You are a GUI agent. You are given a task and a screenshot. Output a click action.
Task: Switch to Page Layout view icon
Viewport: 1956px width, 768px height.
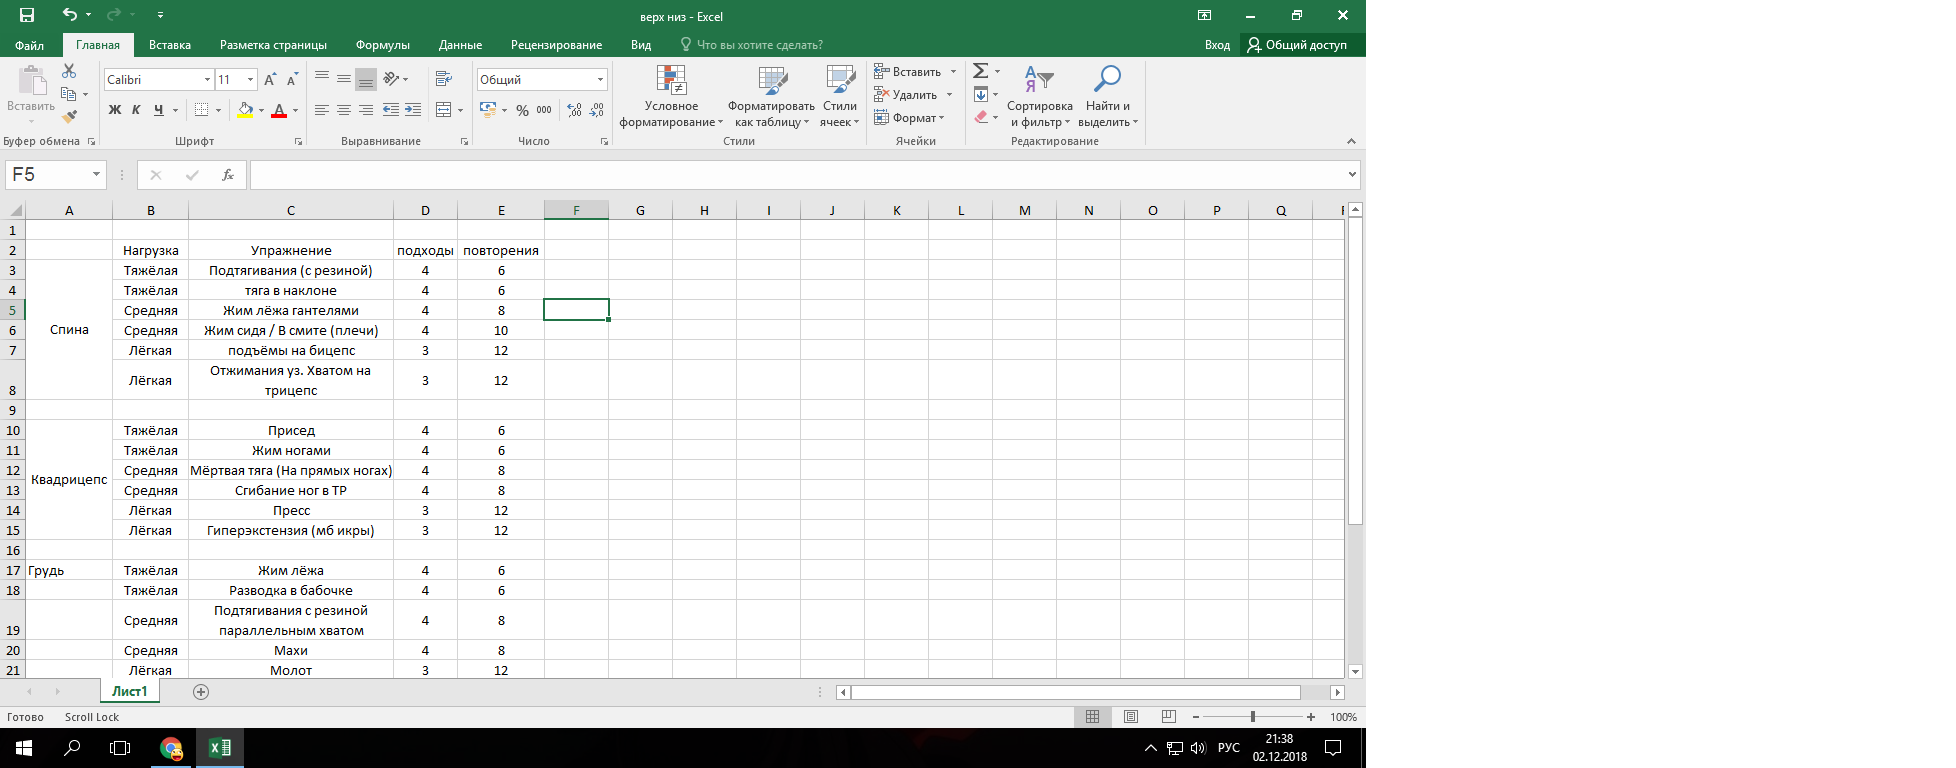click(x=1131, y=717)
